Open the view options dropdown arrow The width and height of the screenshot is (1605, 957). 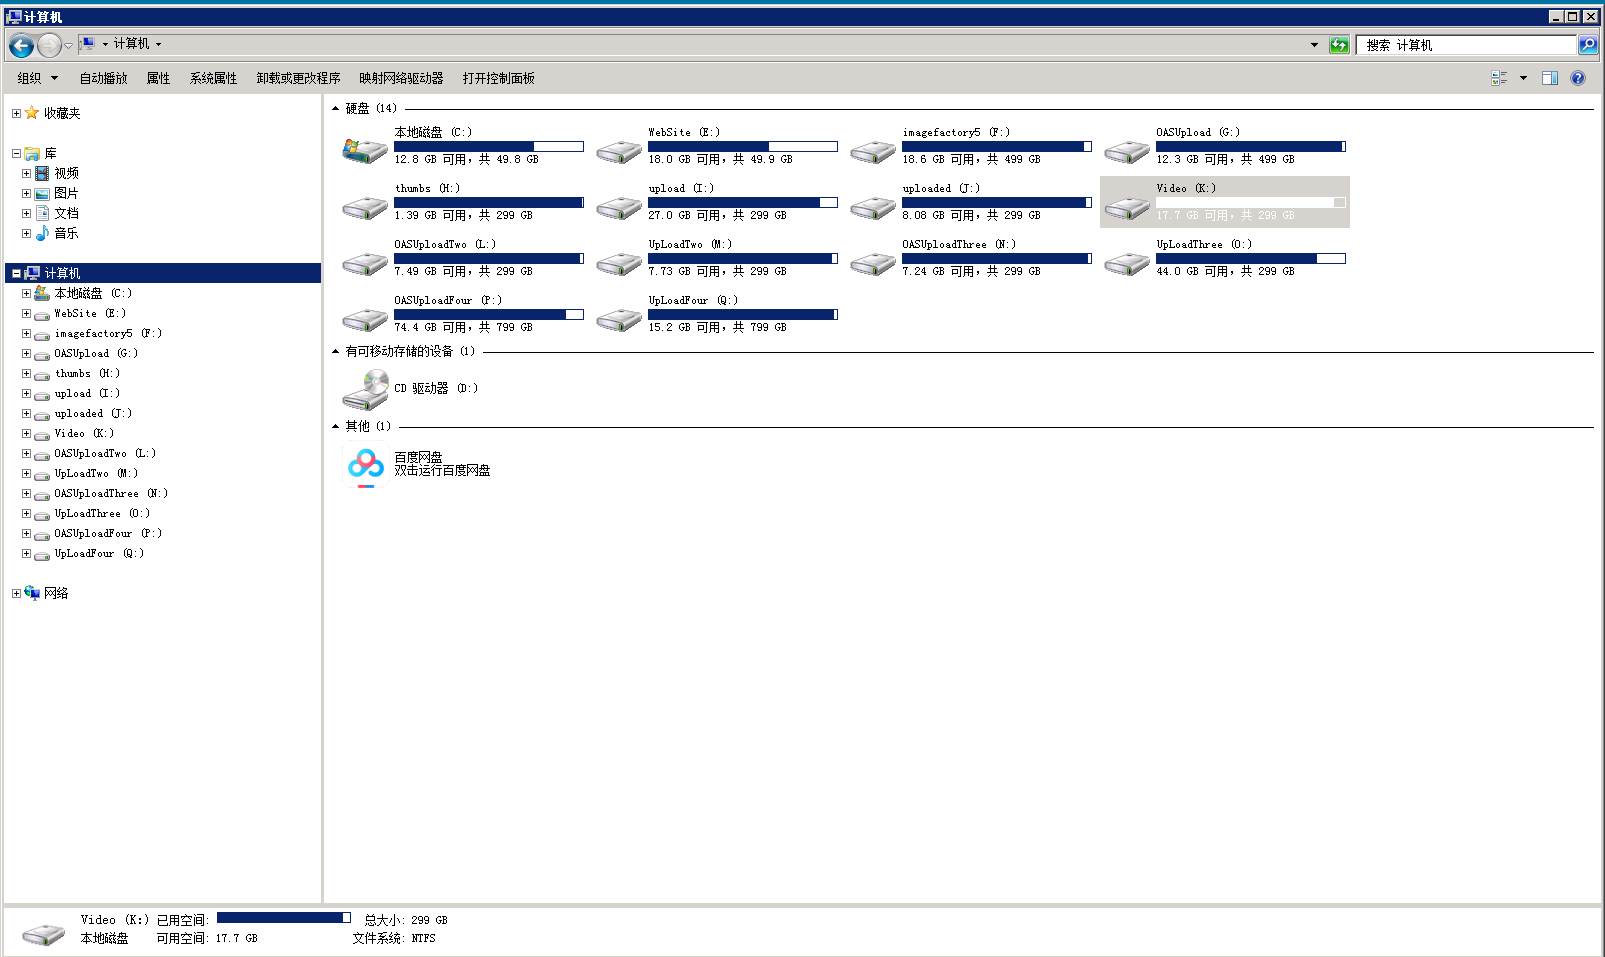(1523, 78)
